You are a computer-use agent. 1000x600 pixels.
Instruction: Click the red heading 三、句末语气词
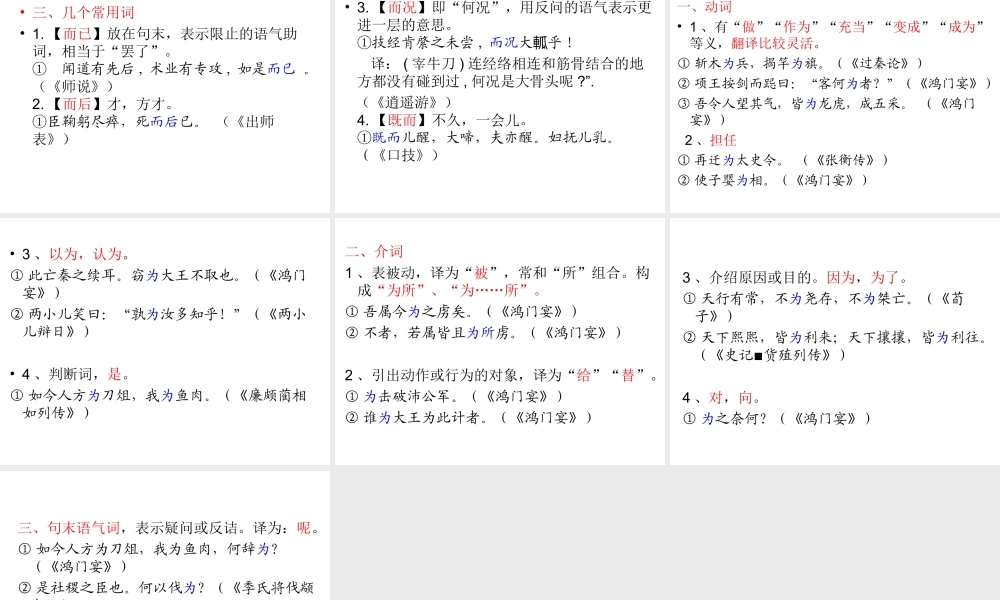(x=69, y=528)
